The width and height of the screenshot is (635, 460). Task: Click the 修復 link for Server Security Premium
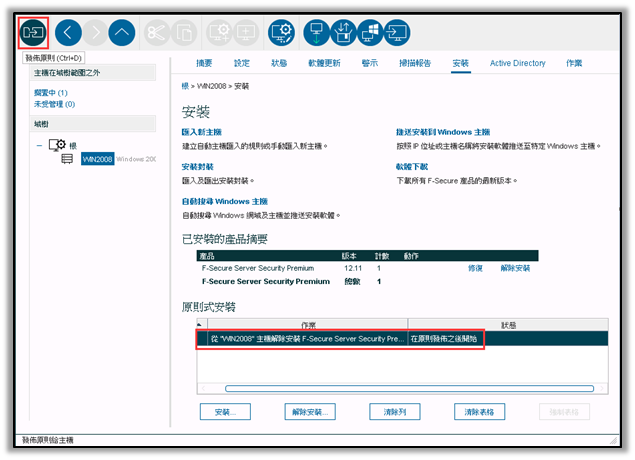tap(475, 268)
